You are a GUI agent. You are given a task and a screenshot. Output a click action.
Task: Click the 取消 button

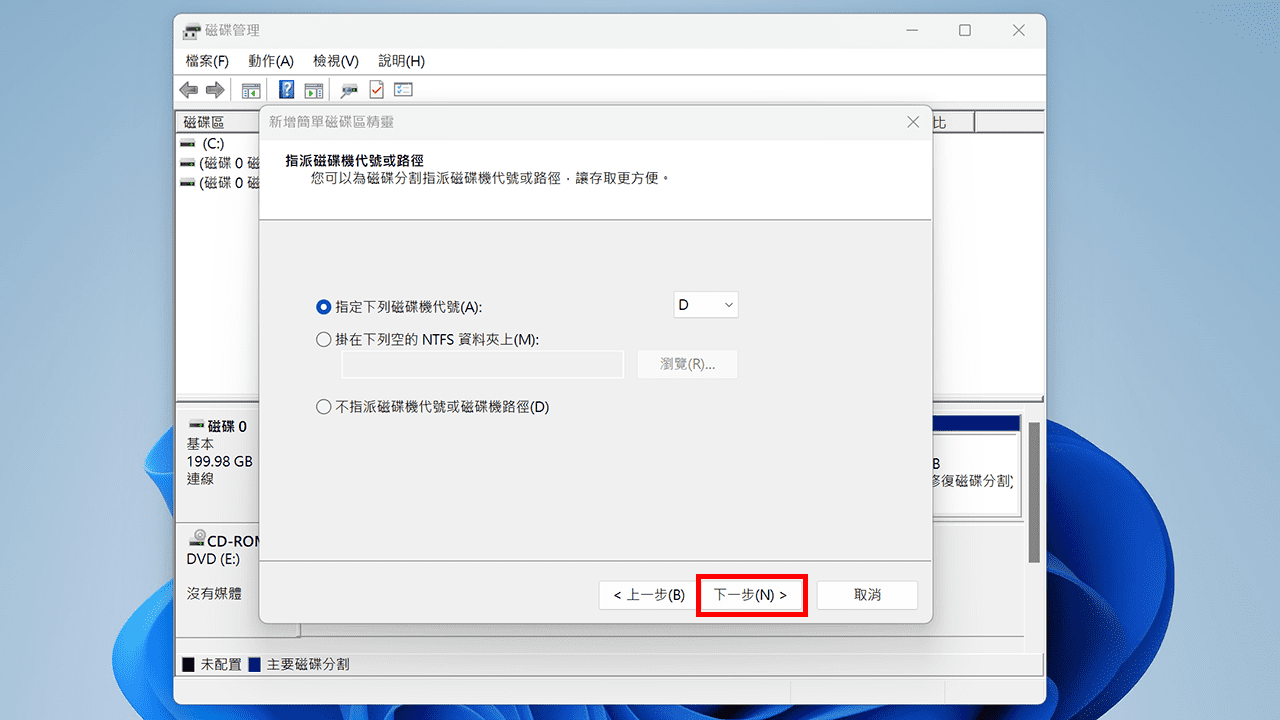tap(866, 594)
